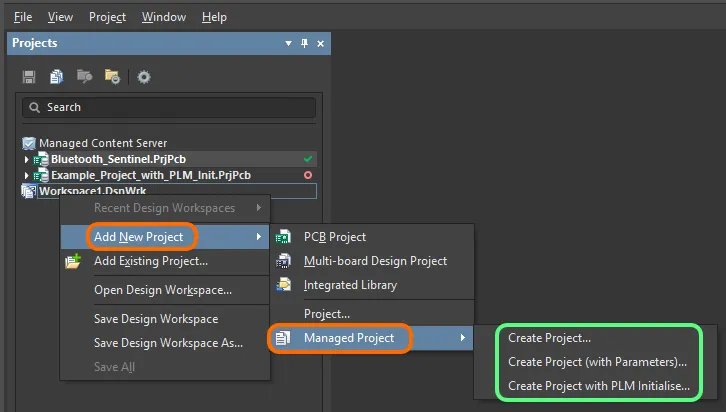
Task: Open the Managed Project submenu arrow
Action: [x=463, y=338]
